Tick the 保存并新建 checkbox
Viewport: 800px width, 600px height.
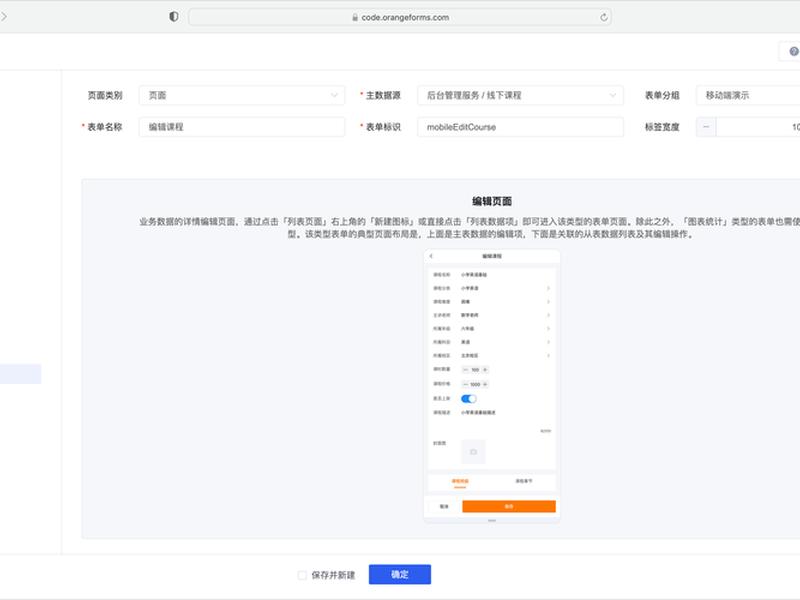coord(302,575)
